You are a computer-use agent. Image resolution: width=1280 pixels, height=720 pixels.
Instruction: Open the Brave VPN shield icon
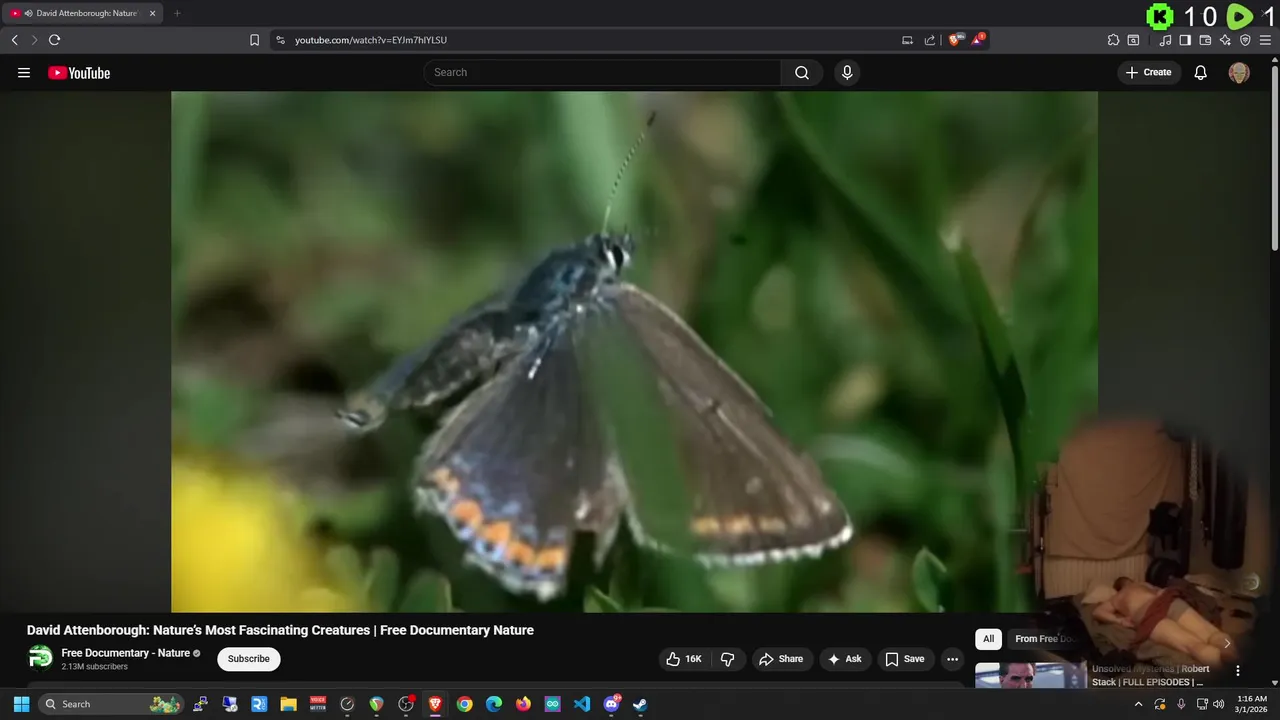1245,40
